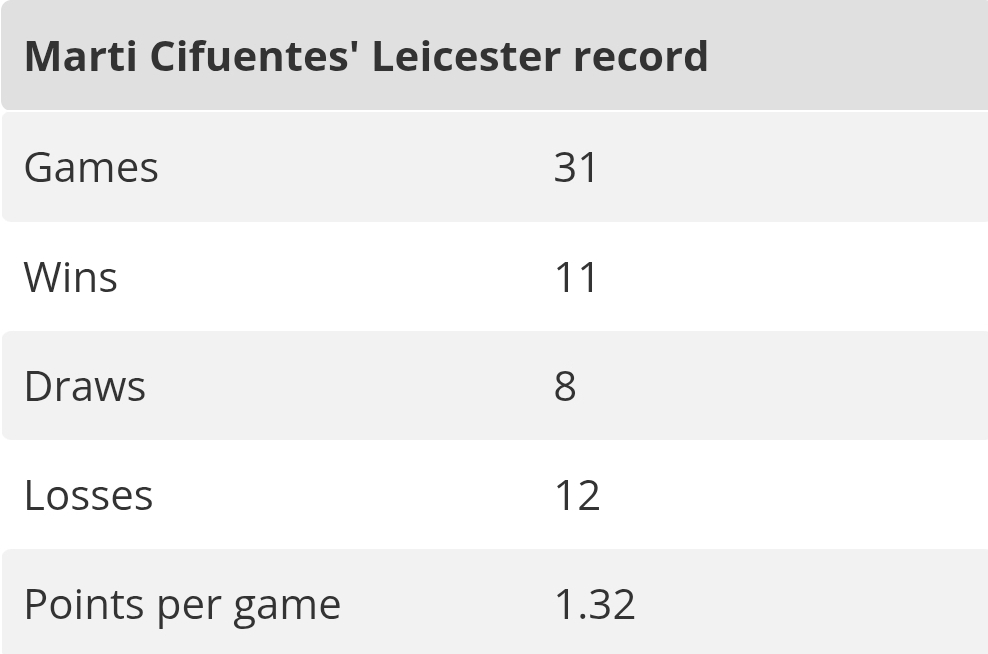Viewport: 988px width, 654px height.
Task: Click empty space right of value 31
Action: [800, 167]
